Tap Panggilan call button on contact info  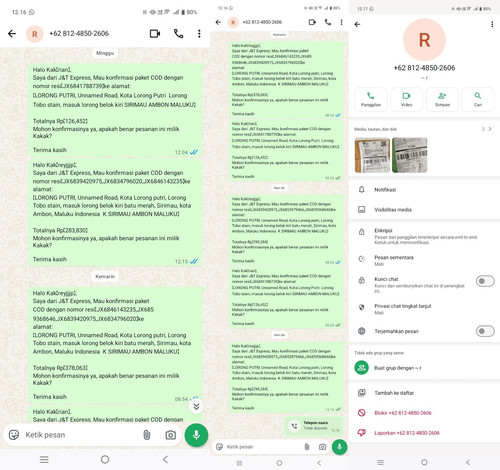pyautogui.click(x=371, y=99)
